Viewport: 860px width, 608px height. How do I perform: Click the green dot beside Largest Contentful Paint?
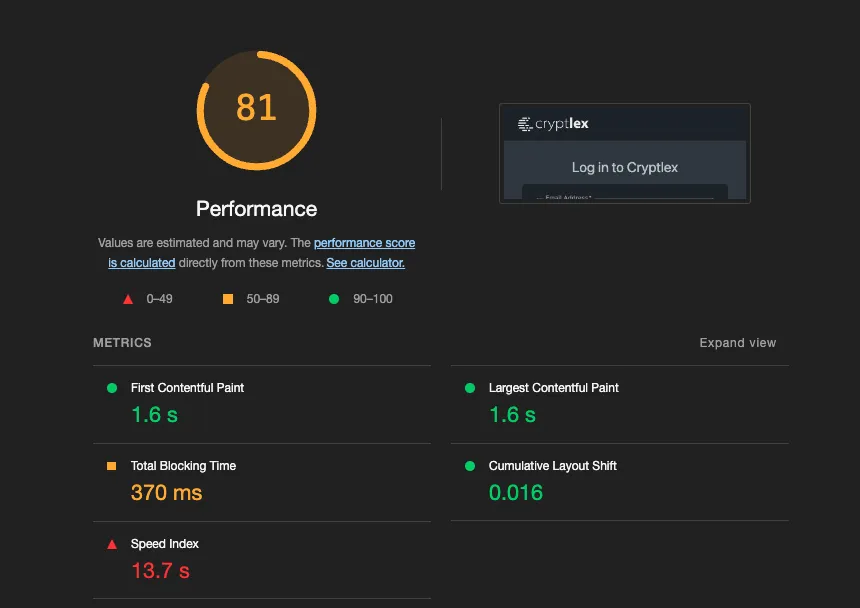coord(468,388)
